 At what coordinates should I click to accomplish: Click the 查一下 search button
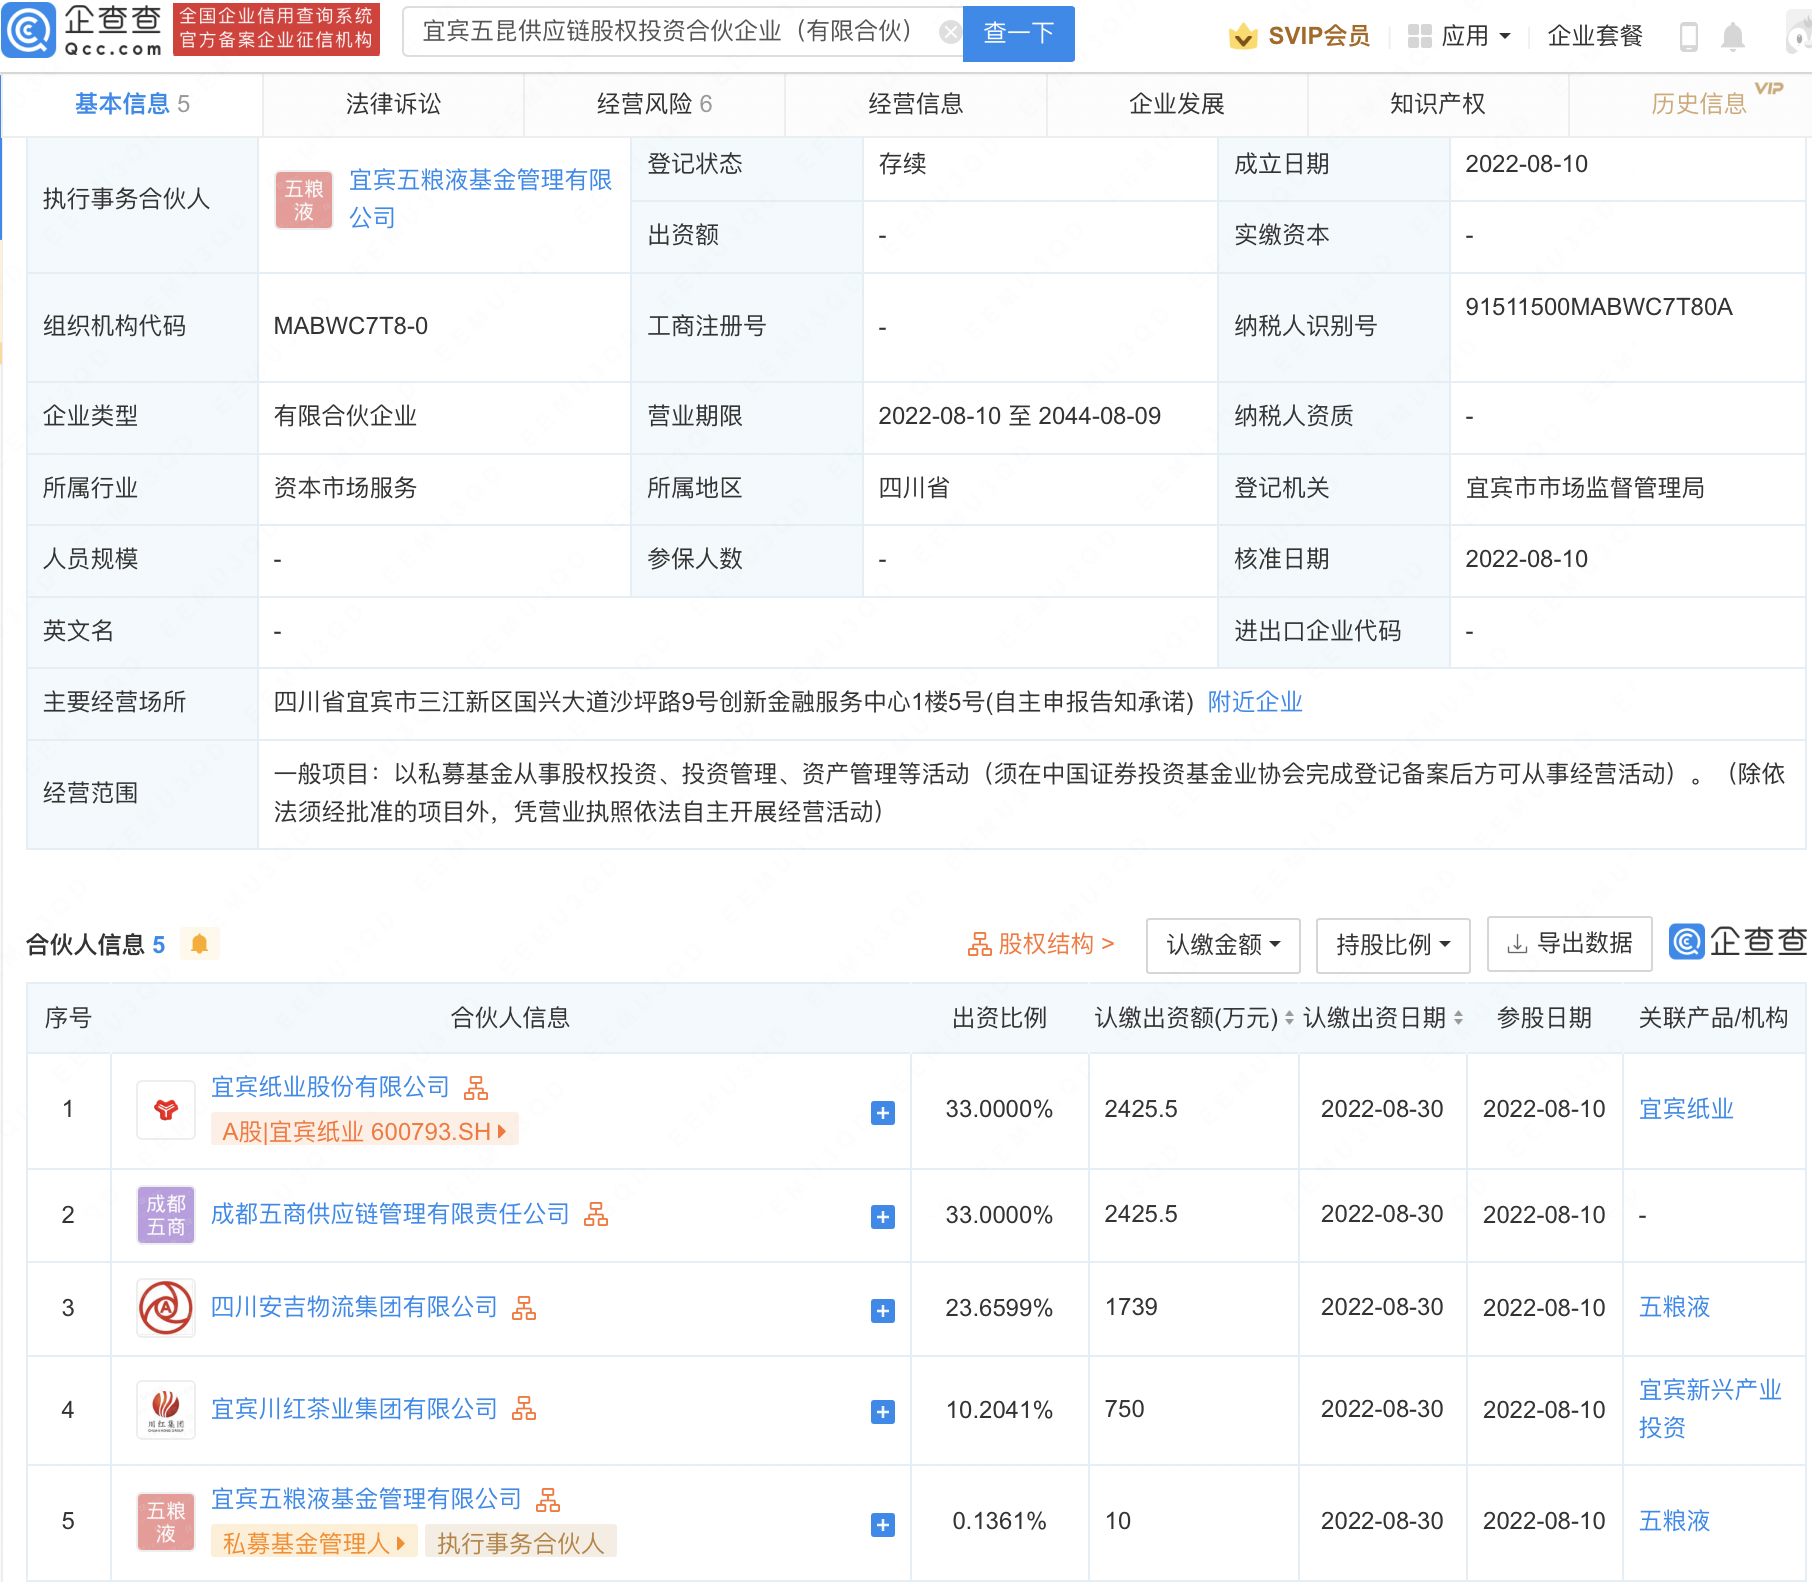click(x=1018, y=33)
